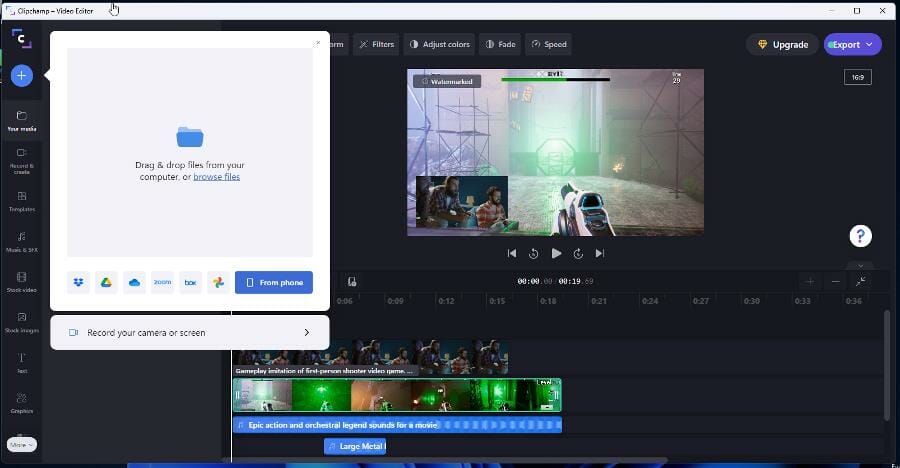The height and width of the screenshot is (468, 900).
Task: Open Templates sidebar tab
Action: click(22, 202)
